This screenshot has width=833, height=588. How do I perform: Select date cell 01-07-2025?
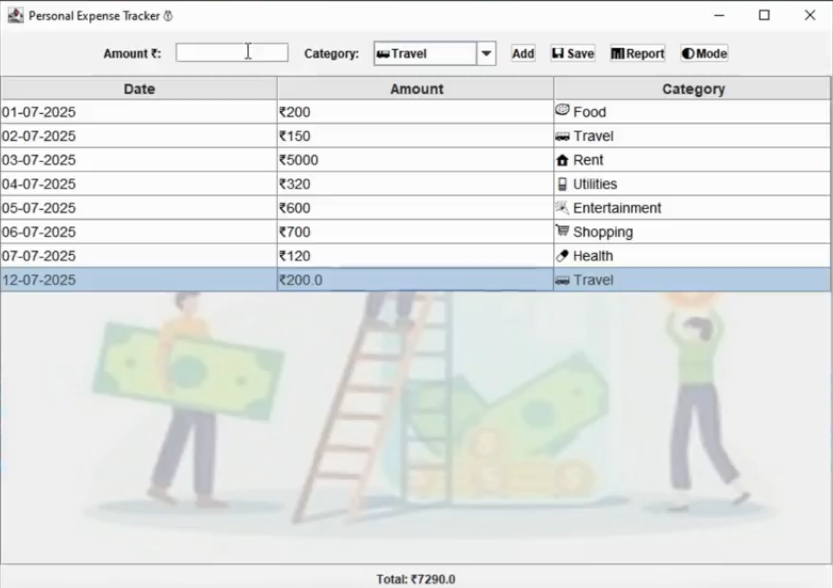139,112
